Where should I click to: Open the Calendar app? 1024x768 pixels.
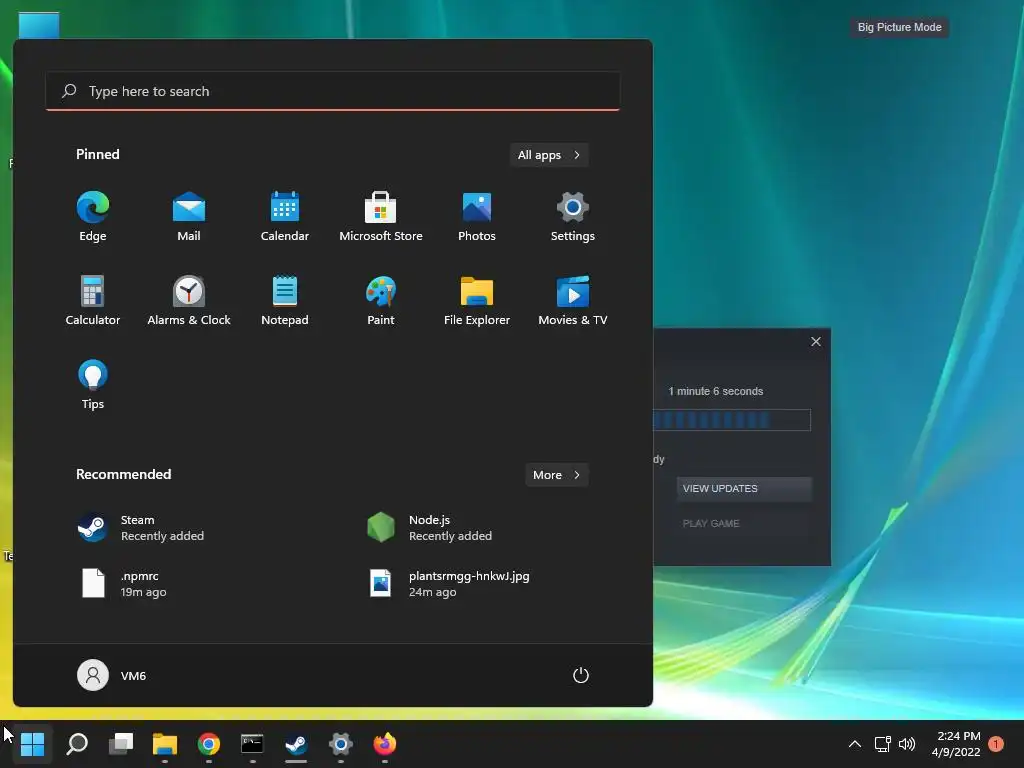pos(285,217)
